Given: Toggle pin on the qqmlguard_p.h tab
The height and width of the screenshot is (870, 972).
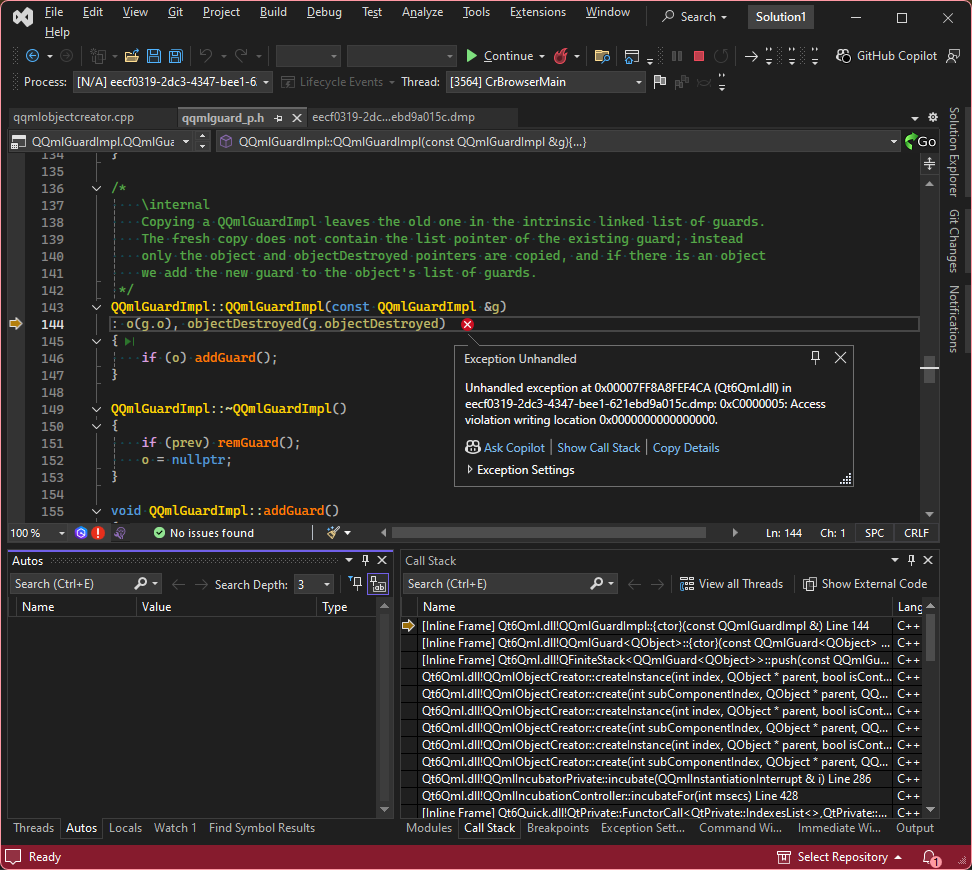Looking at the screenshot, I should click(278, 118).
